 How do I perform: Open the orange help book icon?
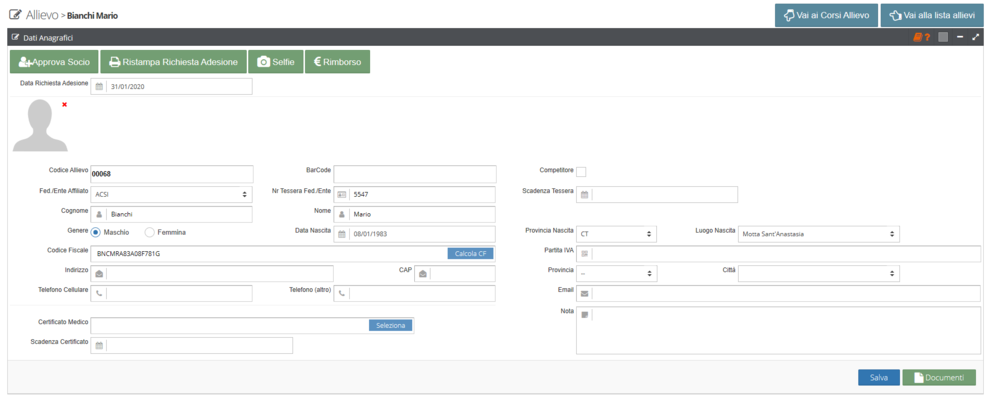(921, 38)
